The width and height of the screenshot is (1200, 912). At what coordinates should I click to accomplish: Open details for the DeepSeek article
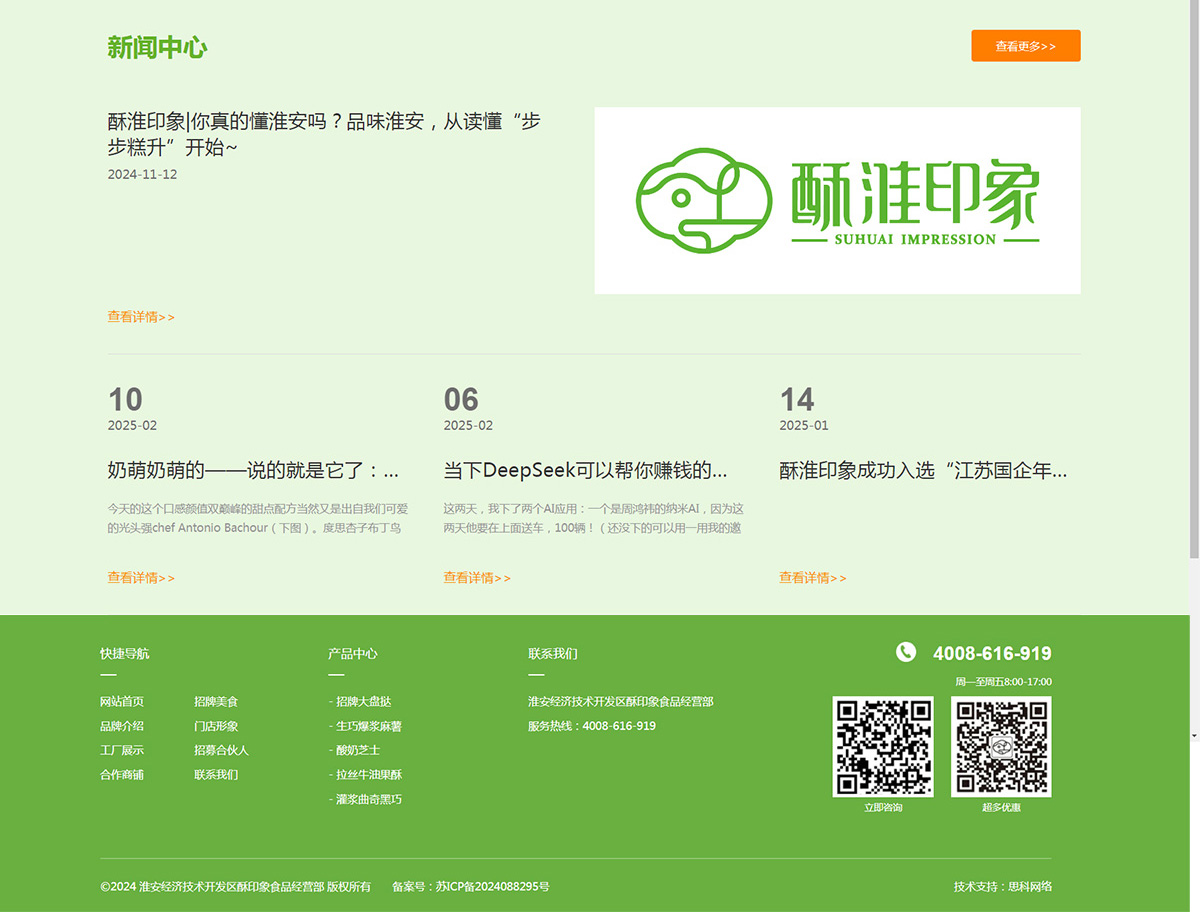tap(477, 578)
